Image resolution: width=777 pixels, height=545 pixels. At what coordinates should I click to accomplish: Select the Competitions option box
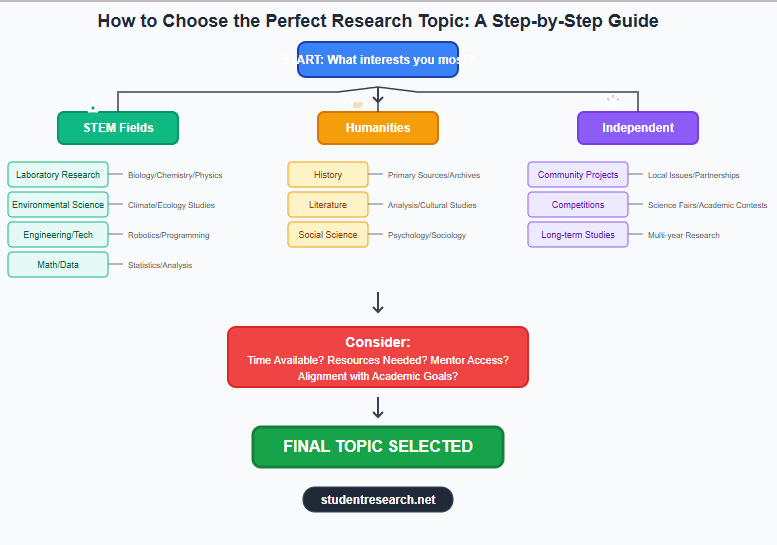(x=578, y=205)
